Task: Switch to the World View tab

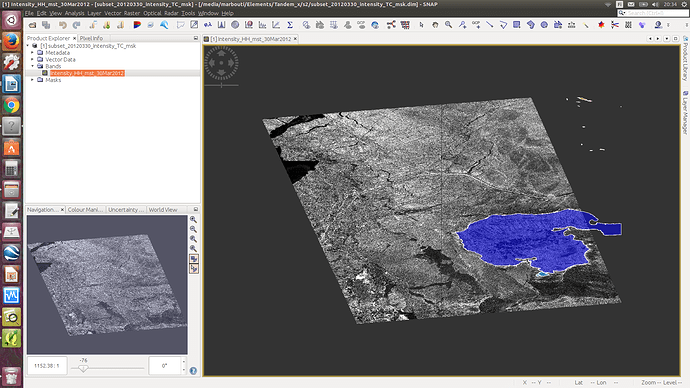Action: 163,210
